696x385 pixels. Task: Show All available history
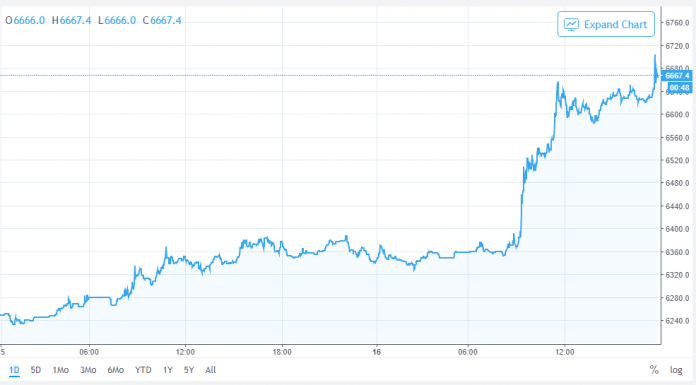210,370
